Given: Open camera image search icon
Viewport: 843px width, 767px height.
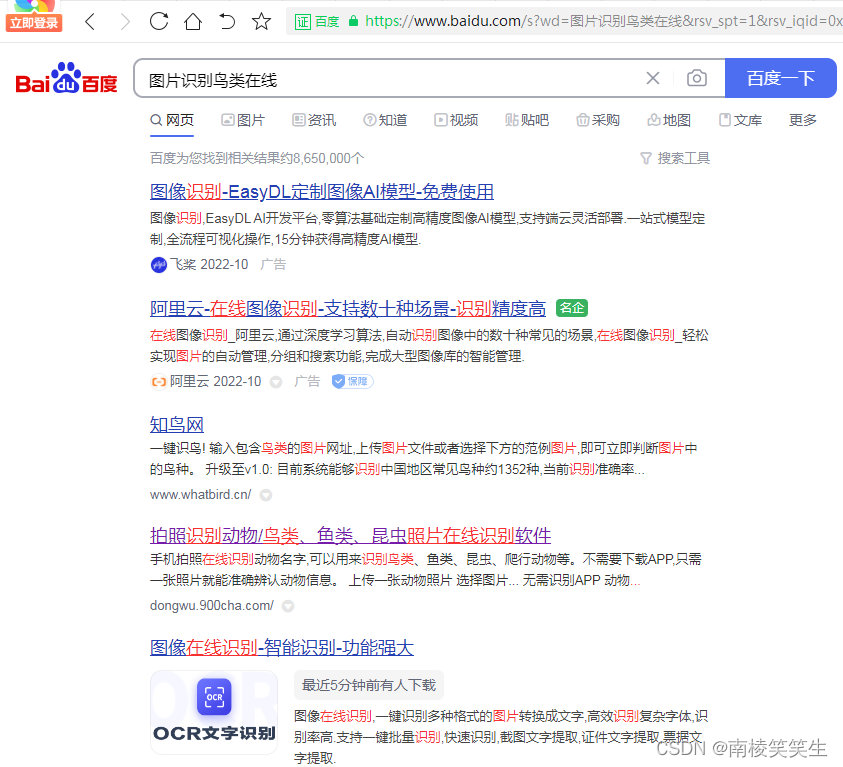Looking at the screenshot, I should (697, 78).
